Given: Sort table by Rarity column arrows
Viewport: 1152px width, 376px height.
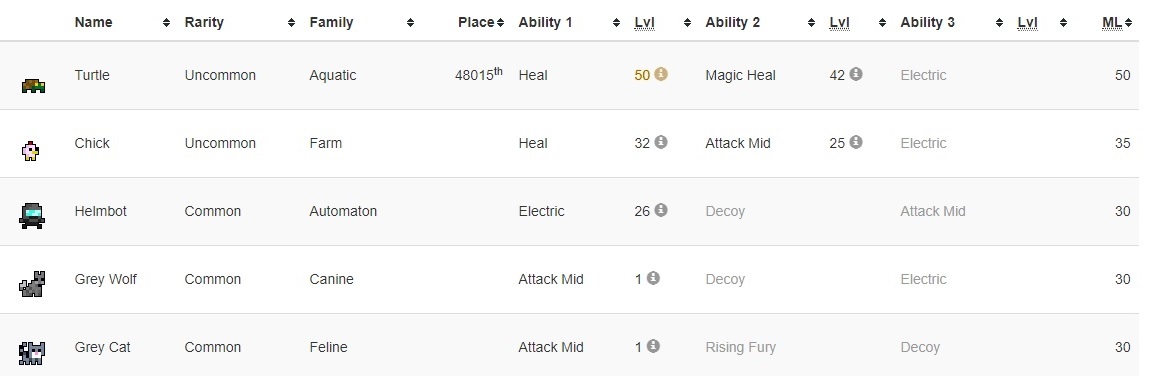Looking at the screenshot, I should pyautogui.click(x=291, y=23).
